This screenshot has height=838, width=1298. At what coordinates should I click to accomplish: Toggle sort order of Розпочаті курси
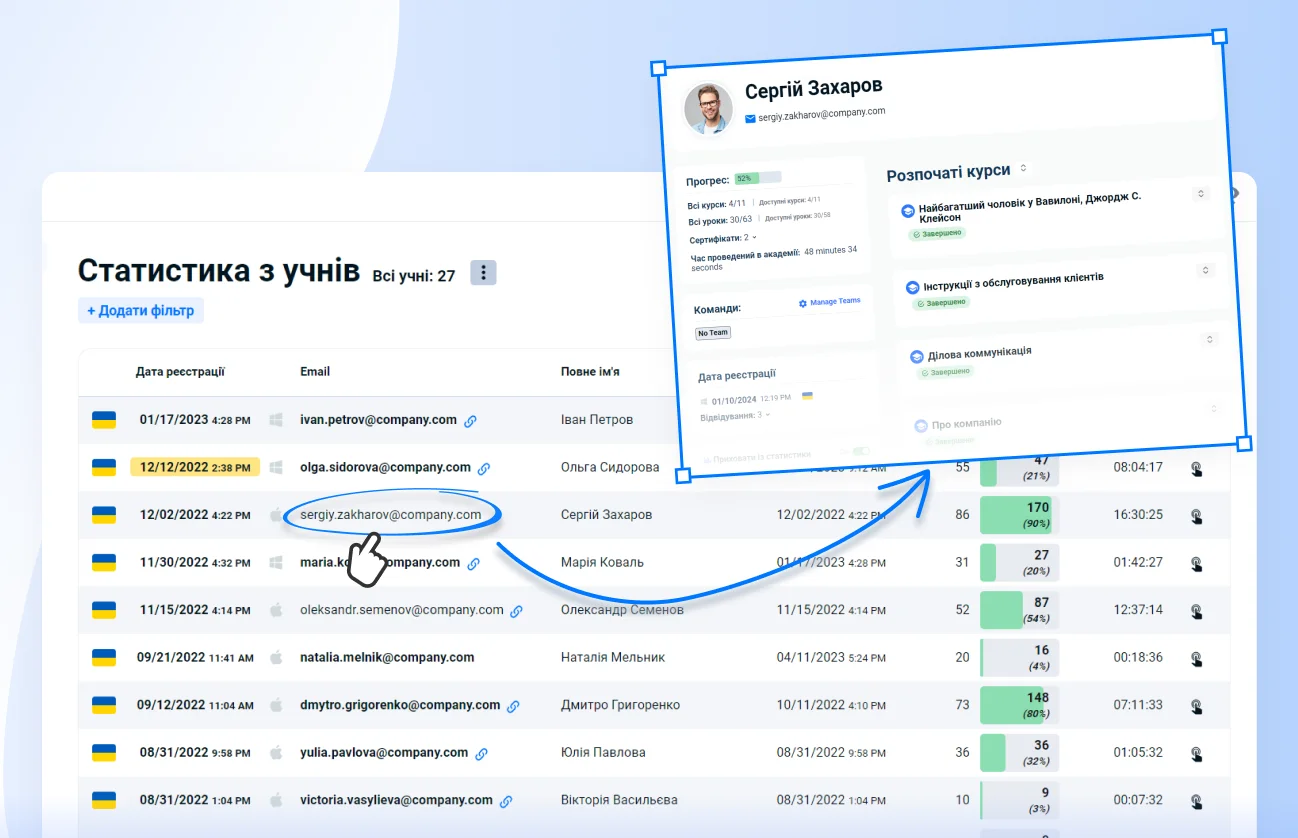tap(1023, 168)
